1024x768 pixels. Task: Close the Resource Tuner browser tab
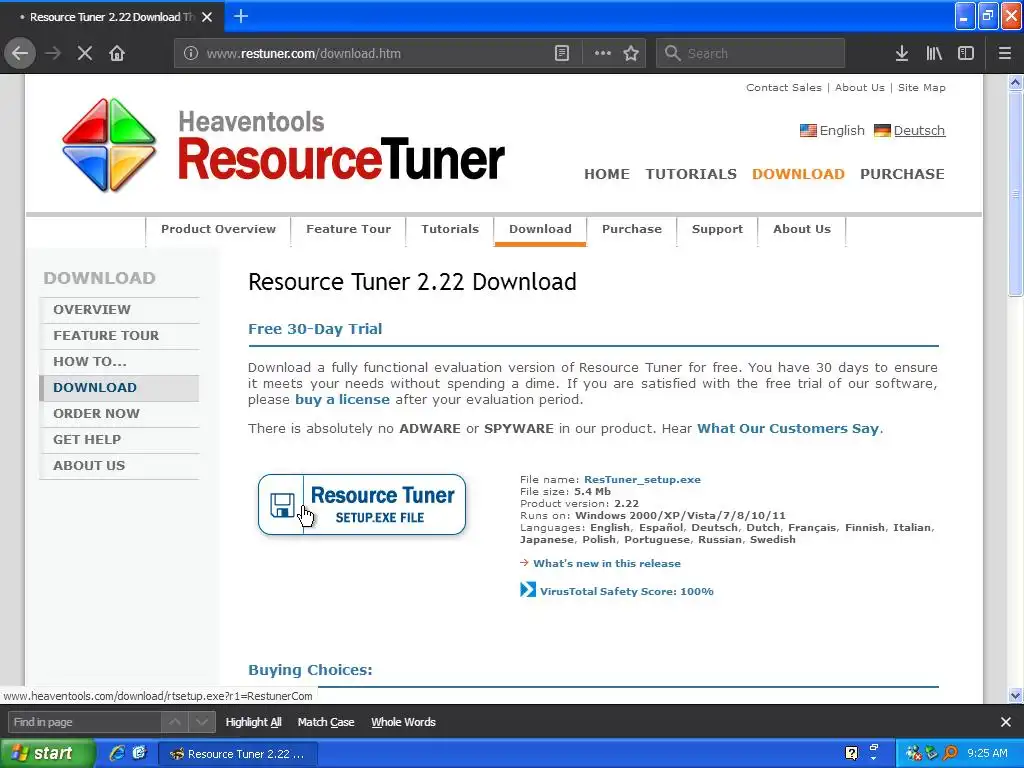click(x=207, y=17)
